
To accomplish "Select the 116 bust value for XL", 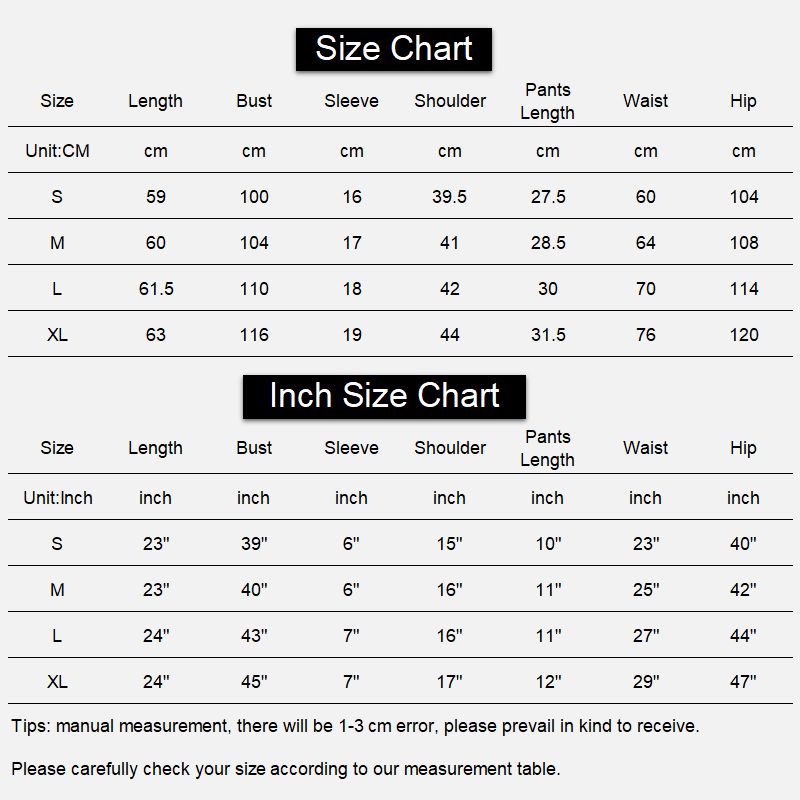I will coord(254,335).
